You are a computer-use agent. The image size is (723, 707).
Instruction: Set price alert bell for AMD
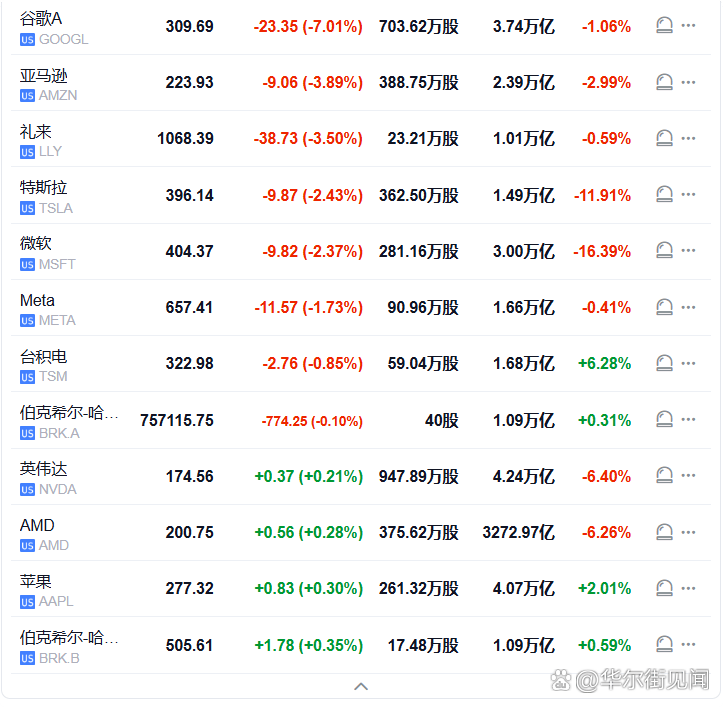[x=664, y=532]
